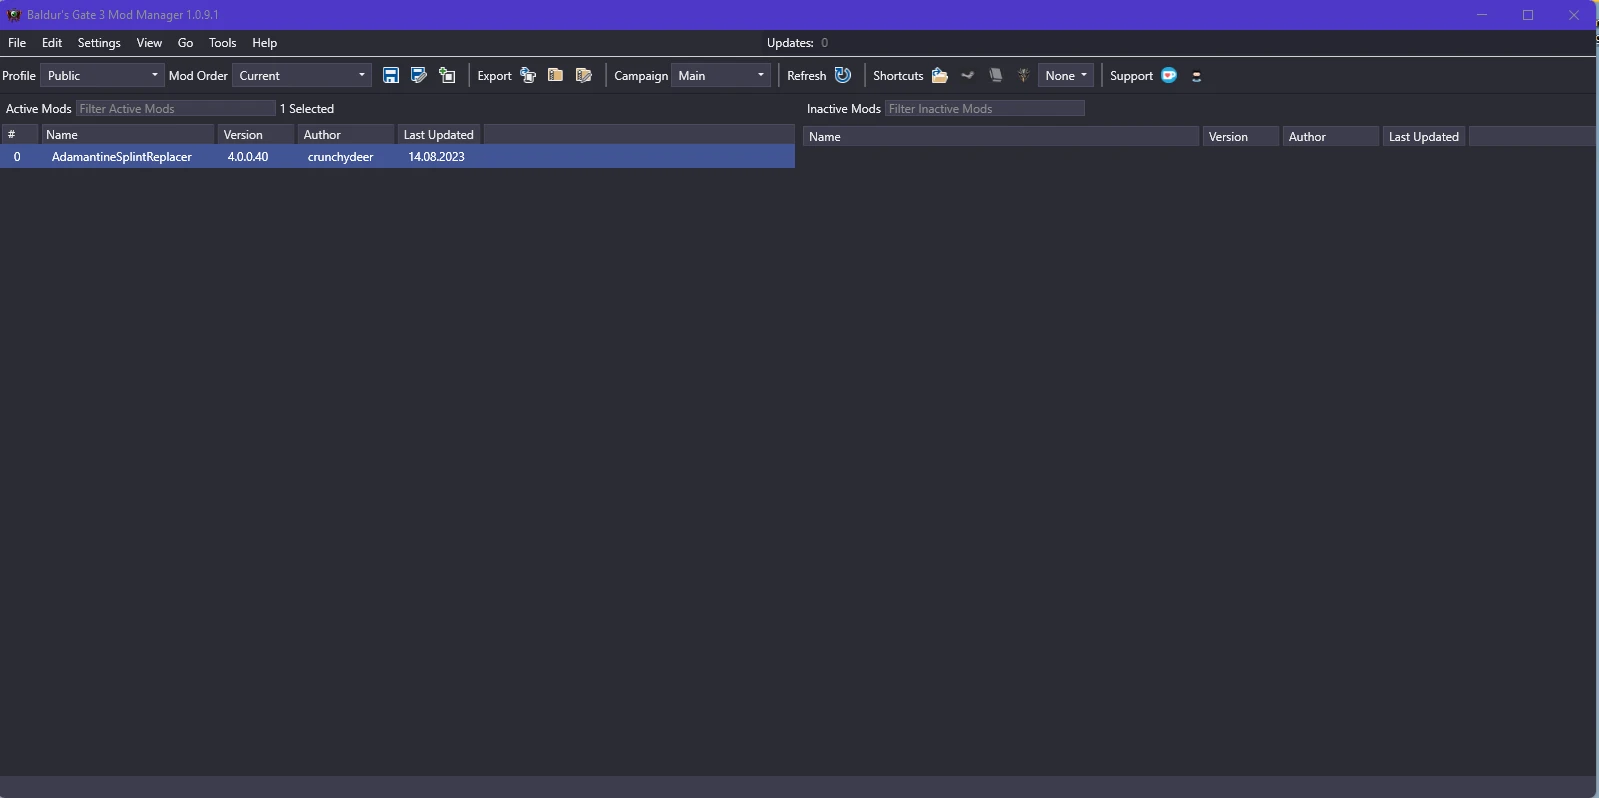Click the Ko-fi heart Support icon
Screen dimensions: 1599x798
(1169, 76)
